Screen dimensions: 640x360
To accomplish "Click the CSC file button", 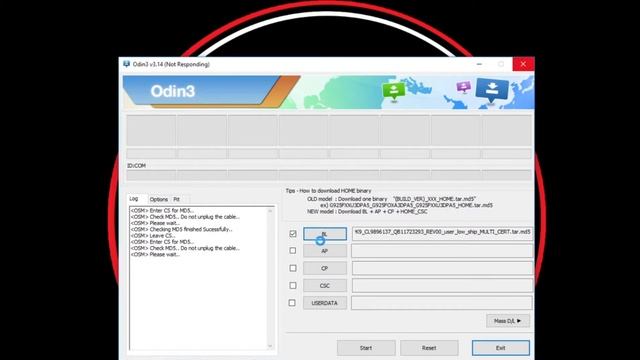I will coord(325,286).
